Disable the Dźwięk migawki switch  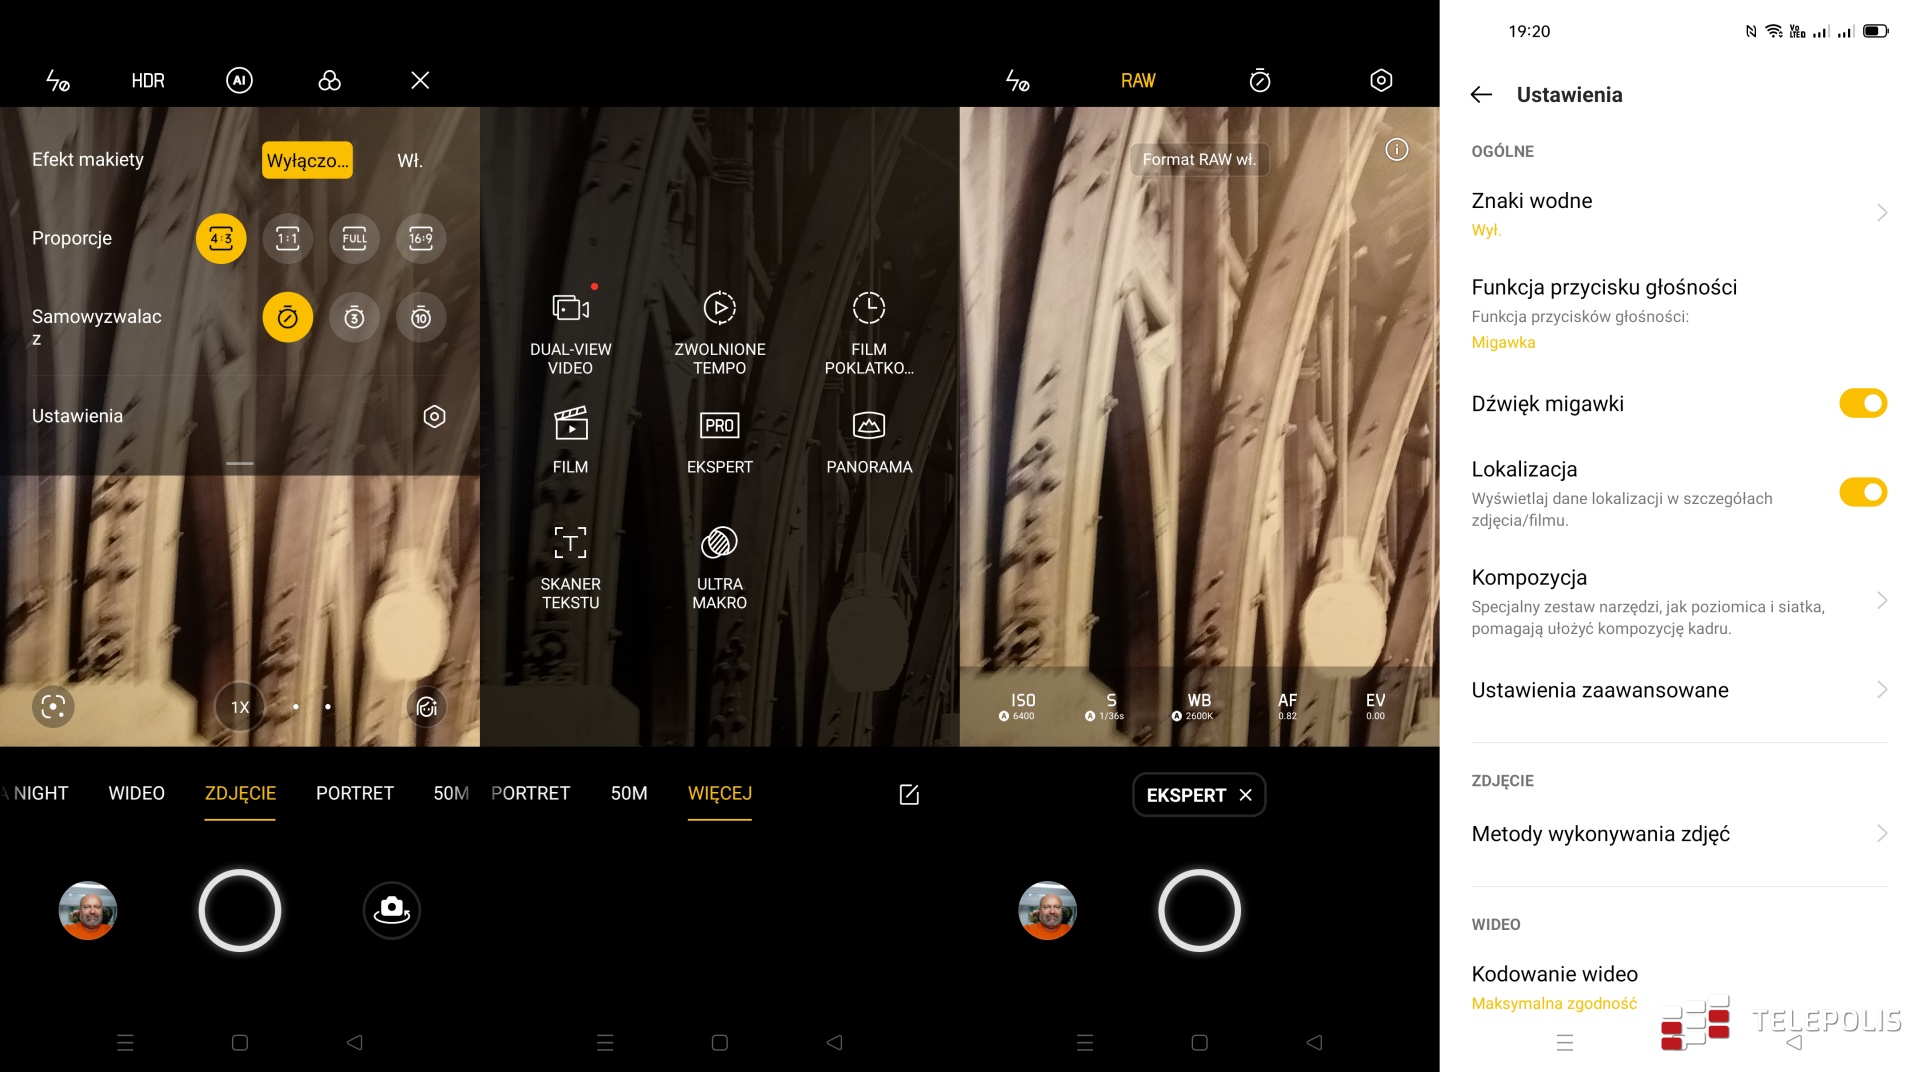[x=1862, y=403]
